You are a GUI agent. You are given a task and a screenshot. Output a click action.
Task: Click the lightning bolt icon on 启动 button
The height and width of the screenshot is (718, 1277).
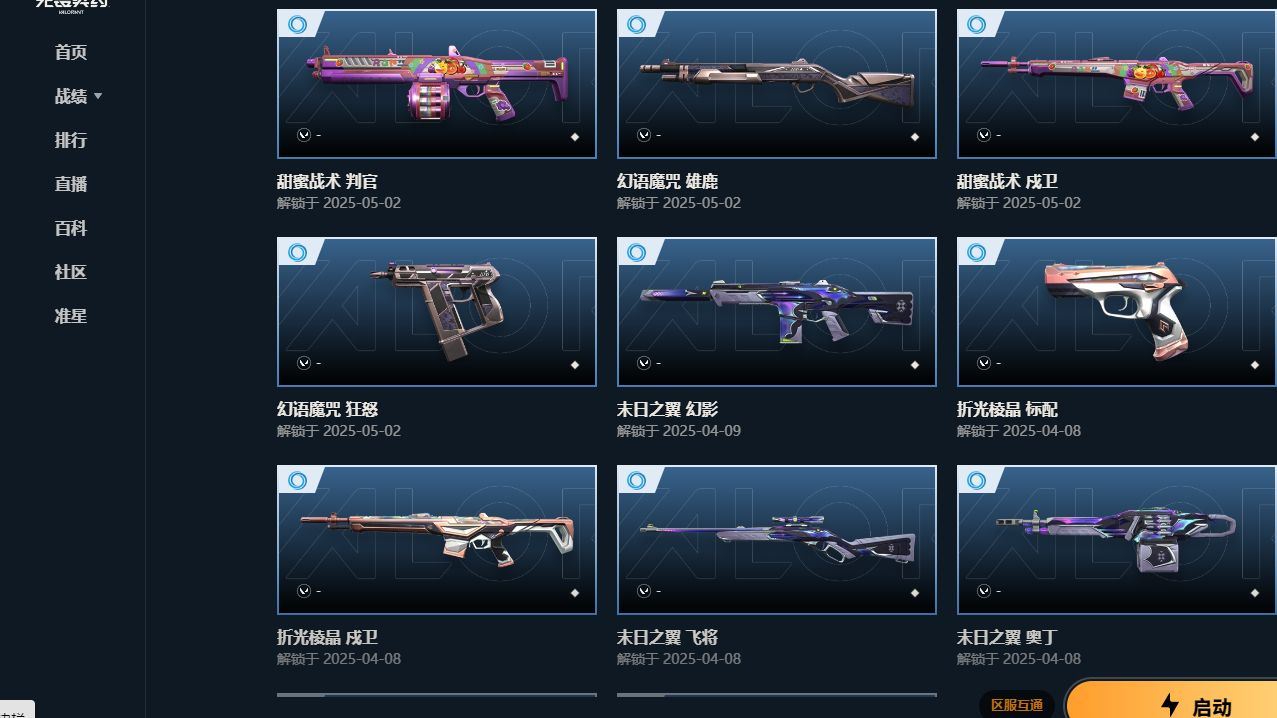pos(1170,705)
